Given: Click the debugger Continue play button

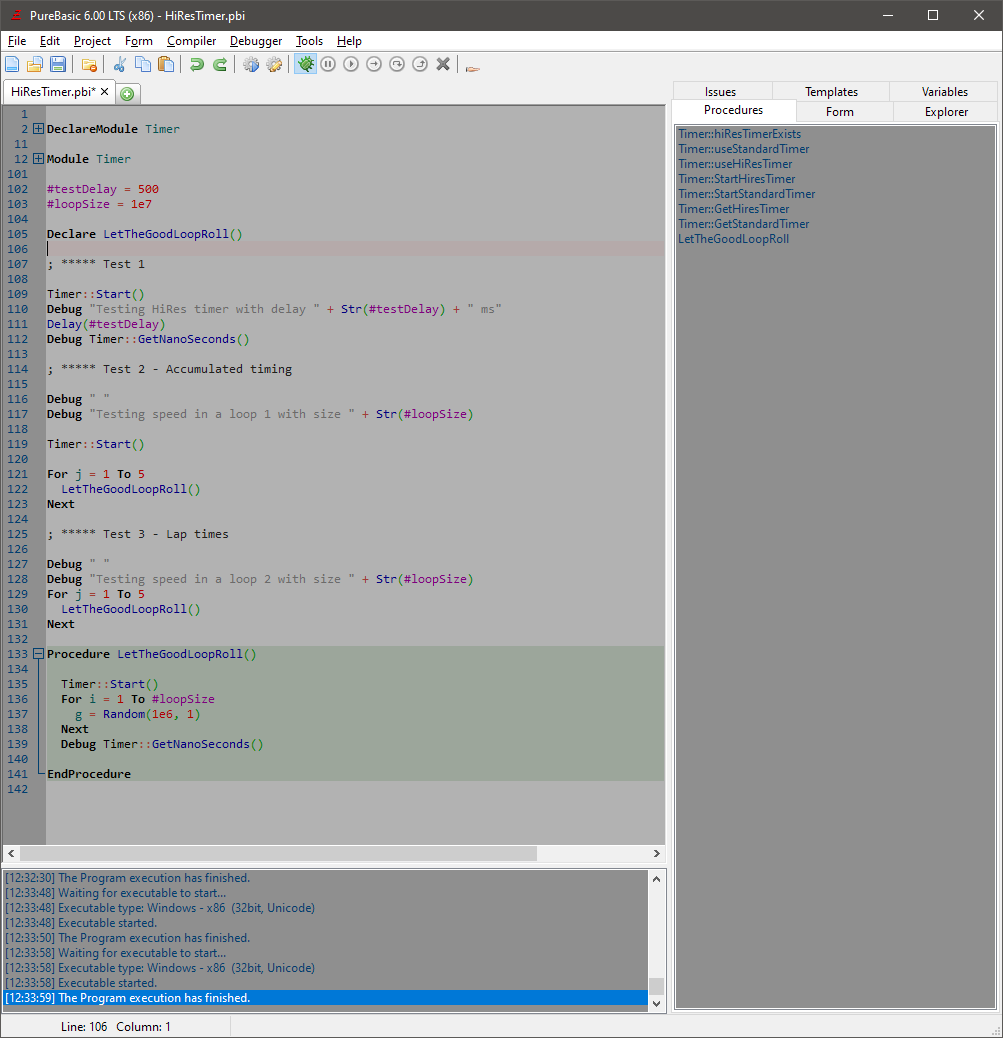Looking at the screenshot, I should point(351,64).
